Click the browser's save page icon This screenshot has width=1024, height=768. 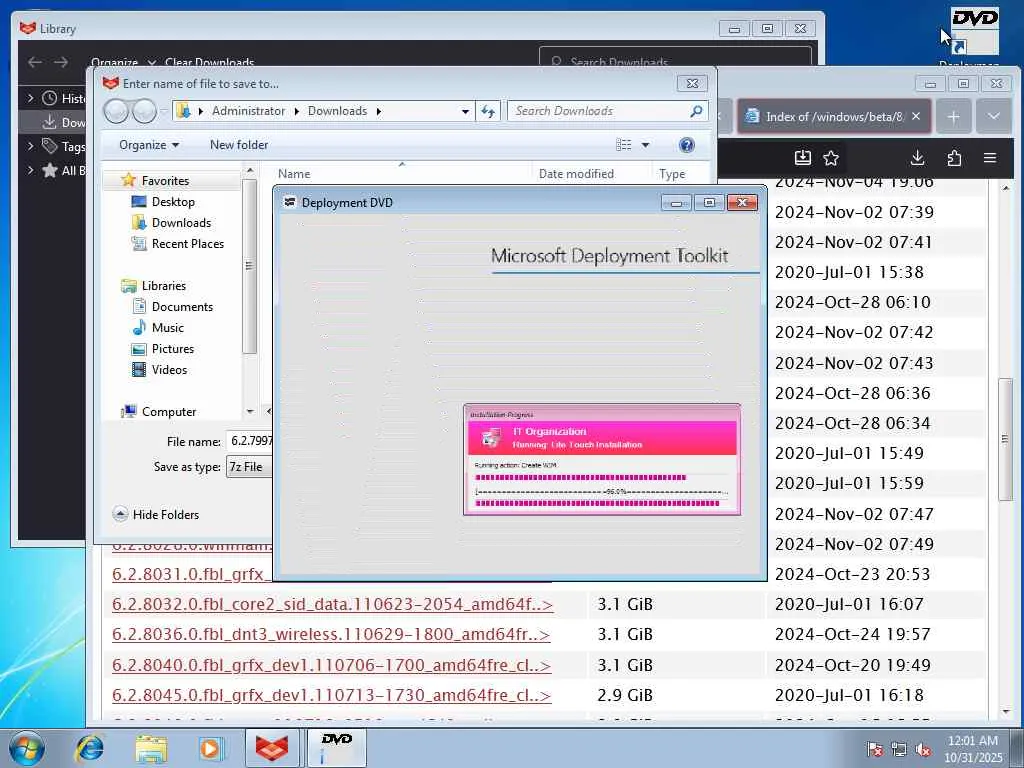803,157
